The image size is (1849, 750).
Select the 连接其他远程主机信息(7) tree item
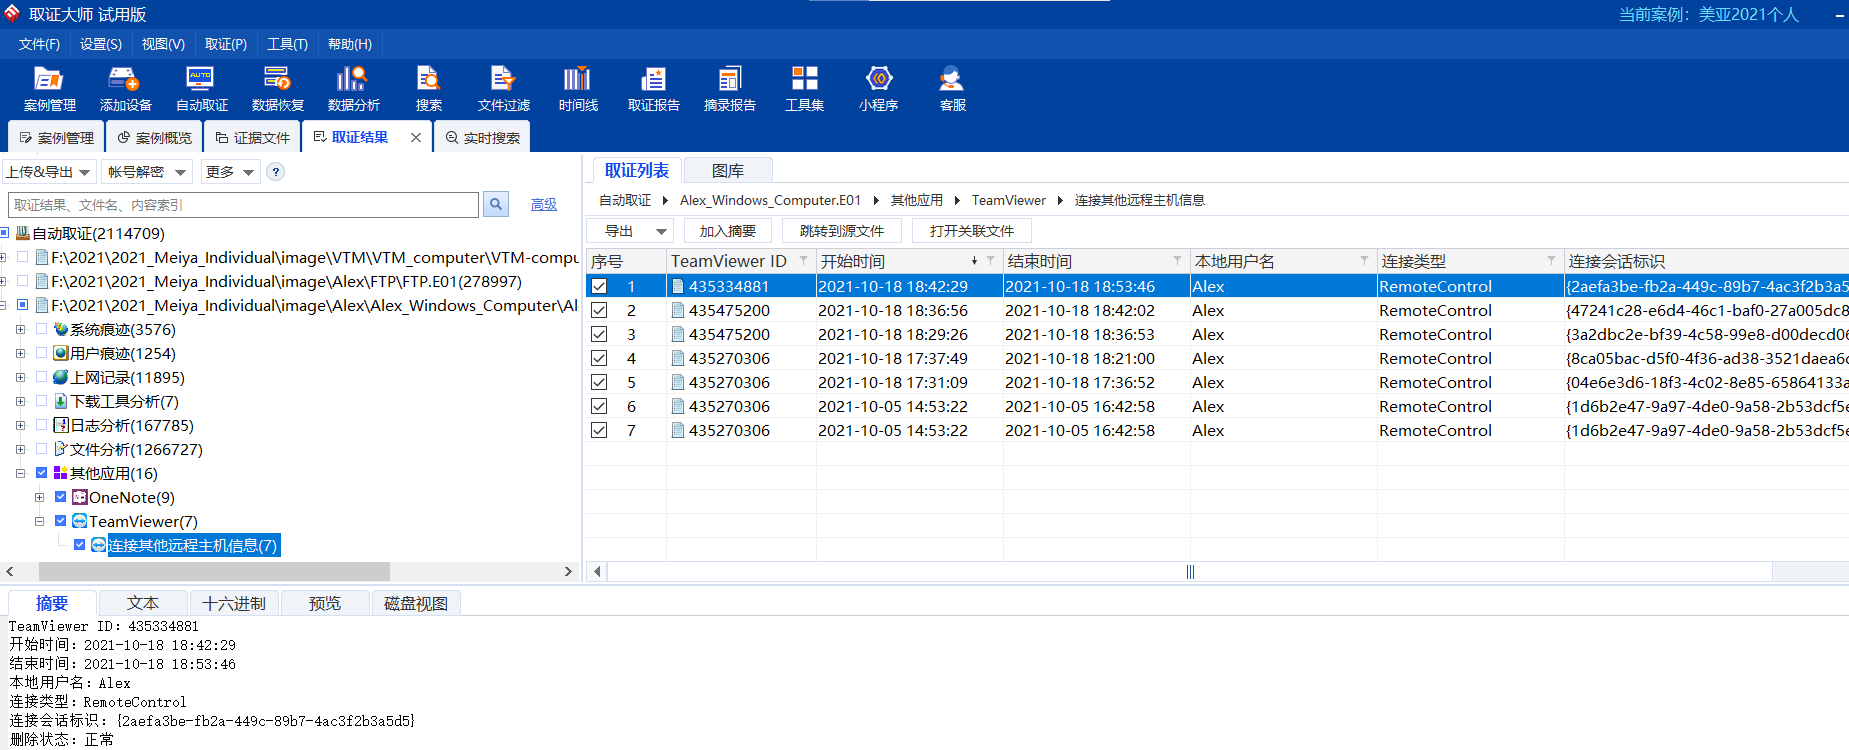(192, 545)
